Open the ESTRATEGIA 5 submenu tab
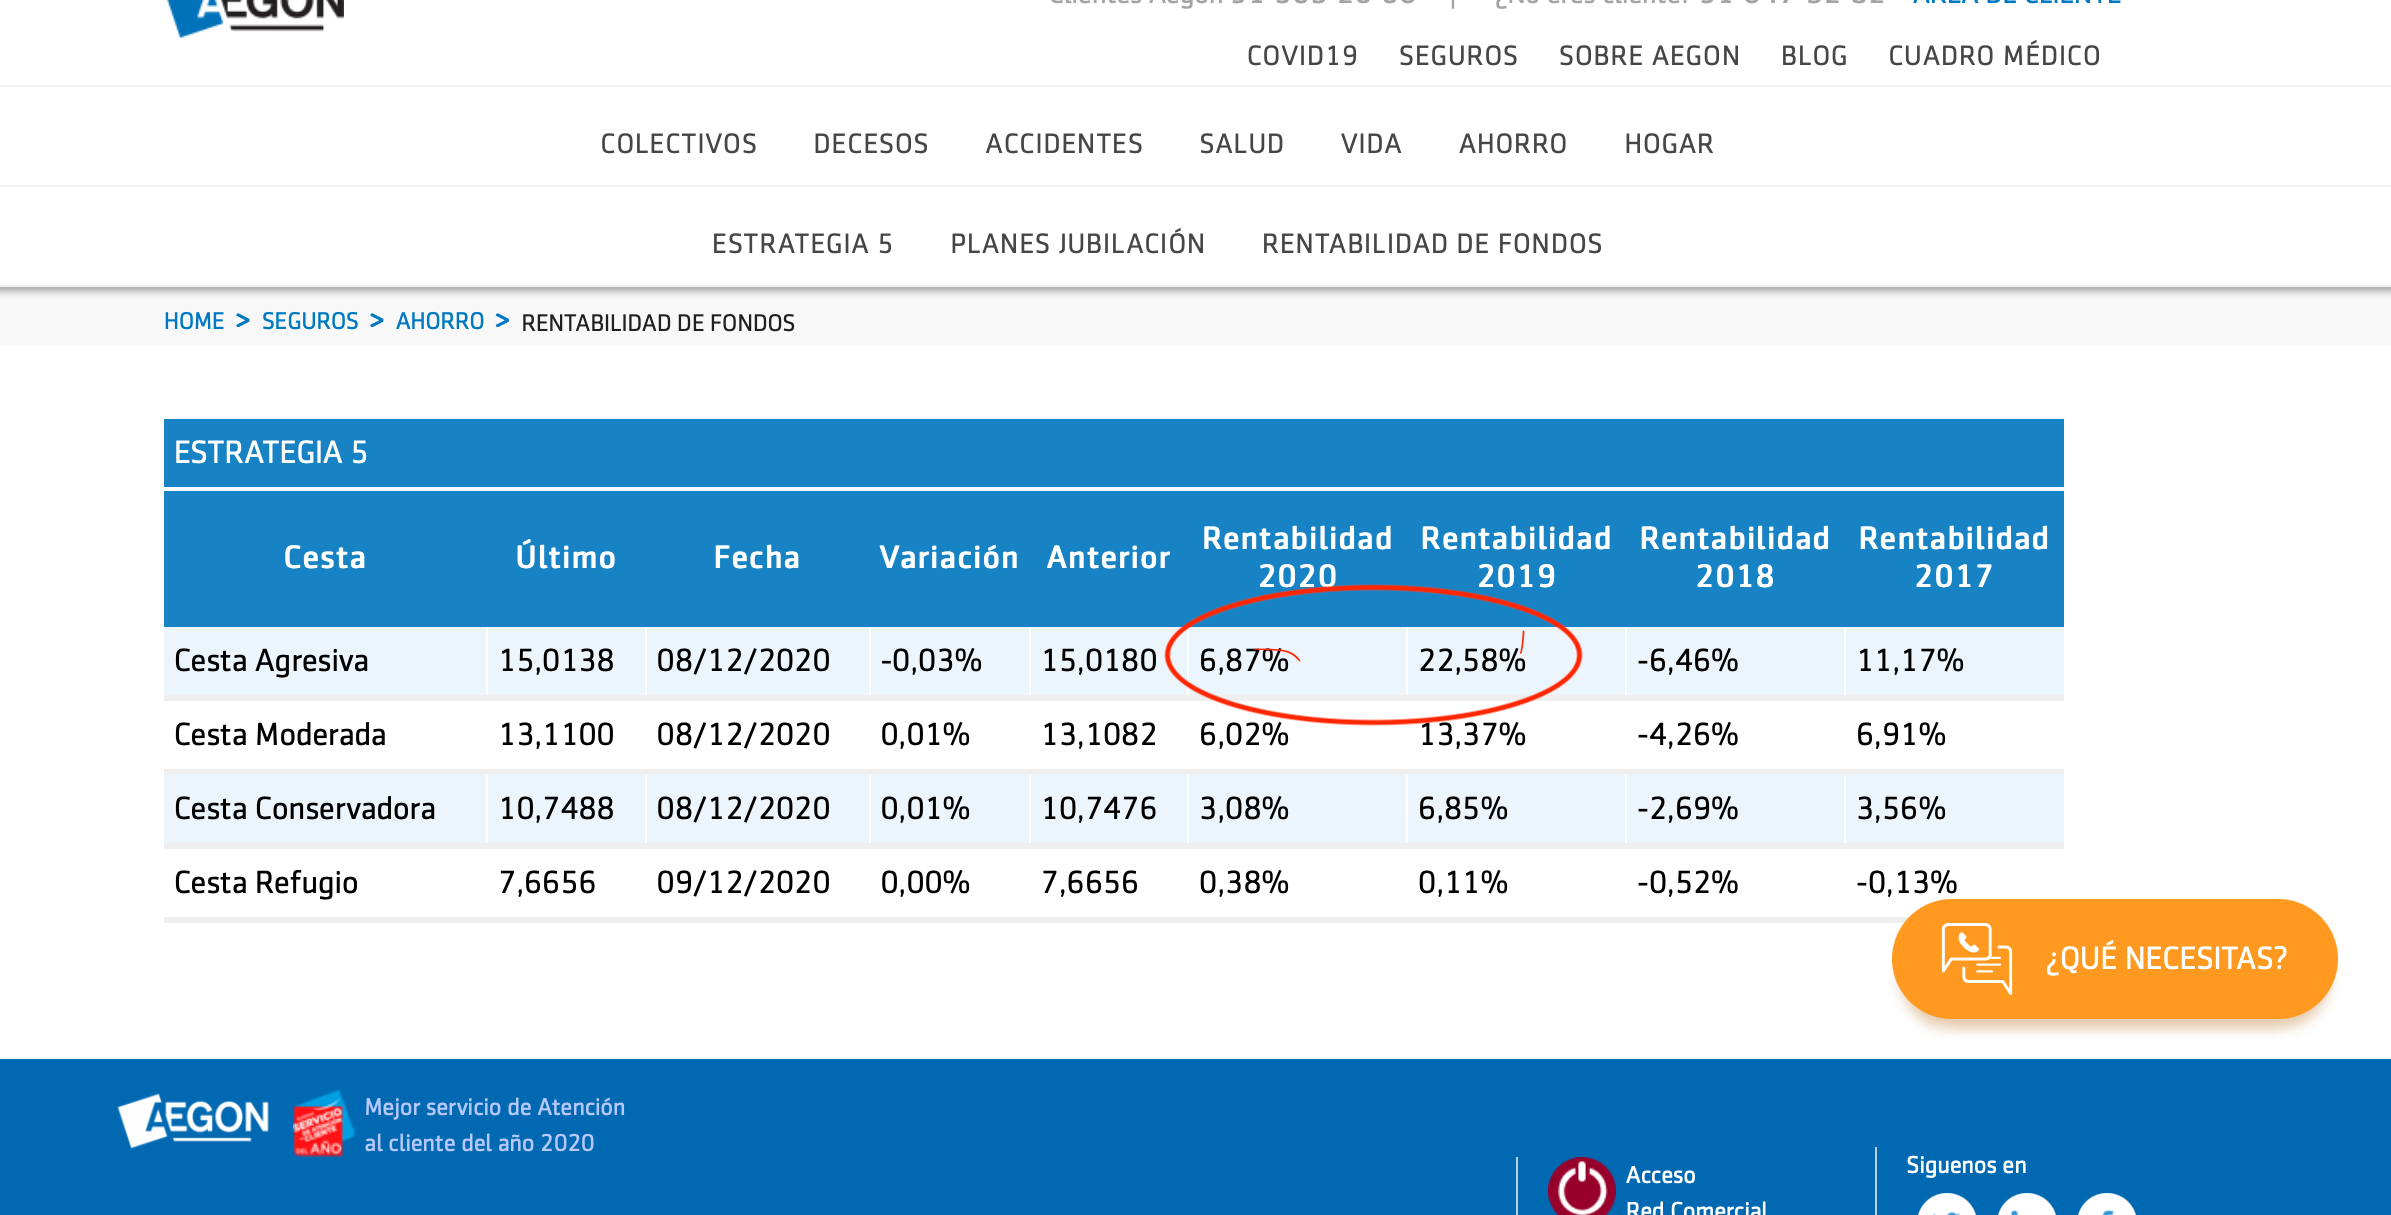 tap(802, 244)
